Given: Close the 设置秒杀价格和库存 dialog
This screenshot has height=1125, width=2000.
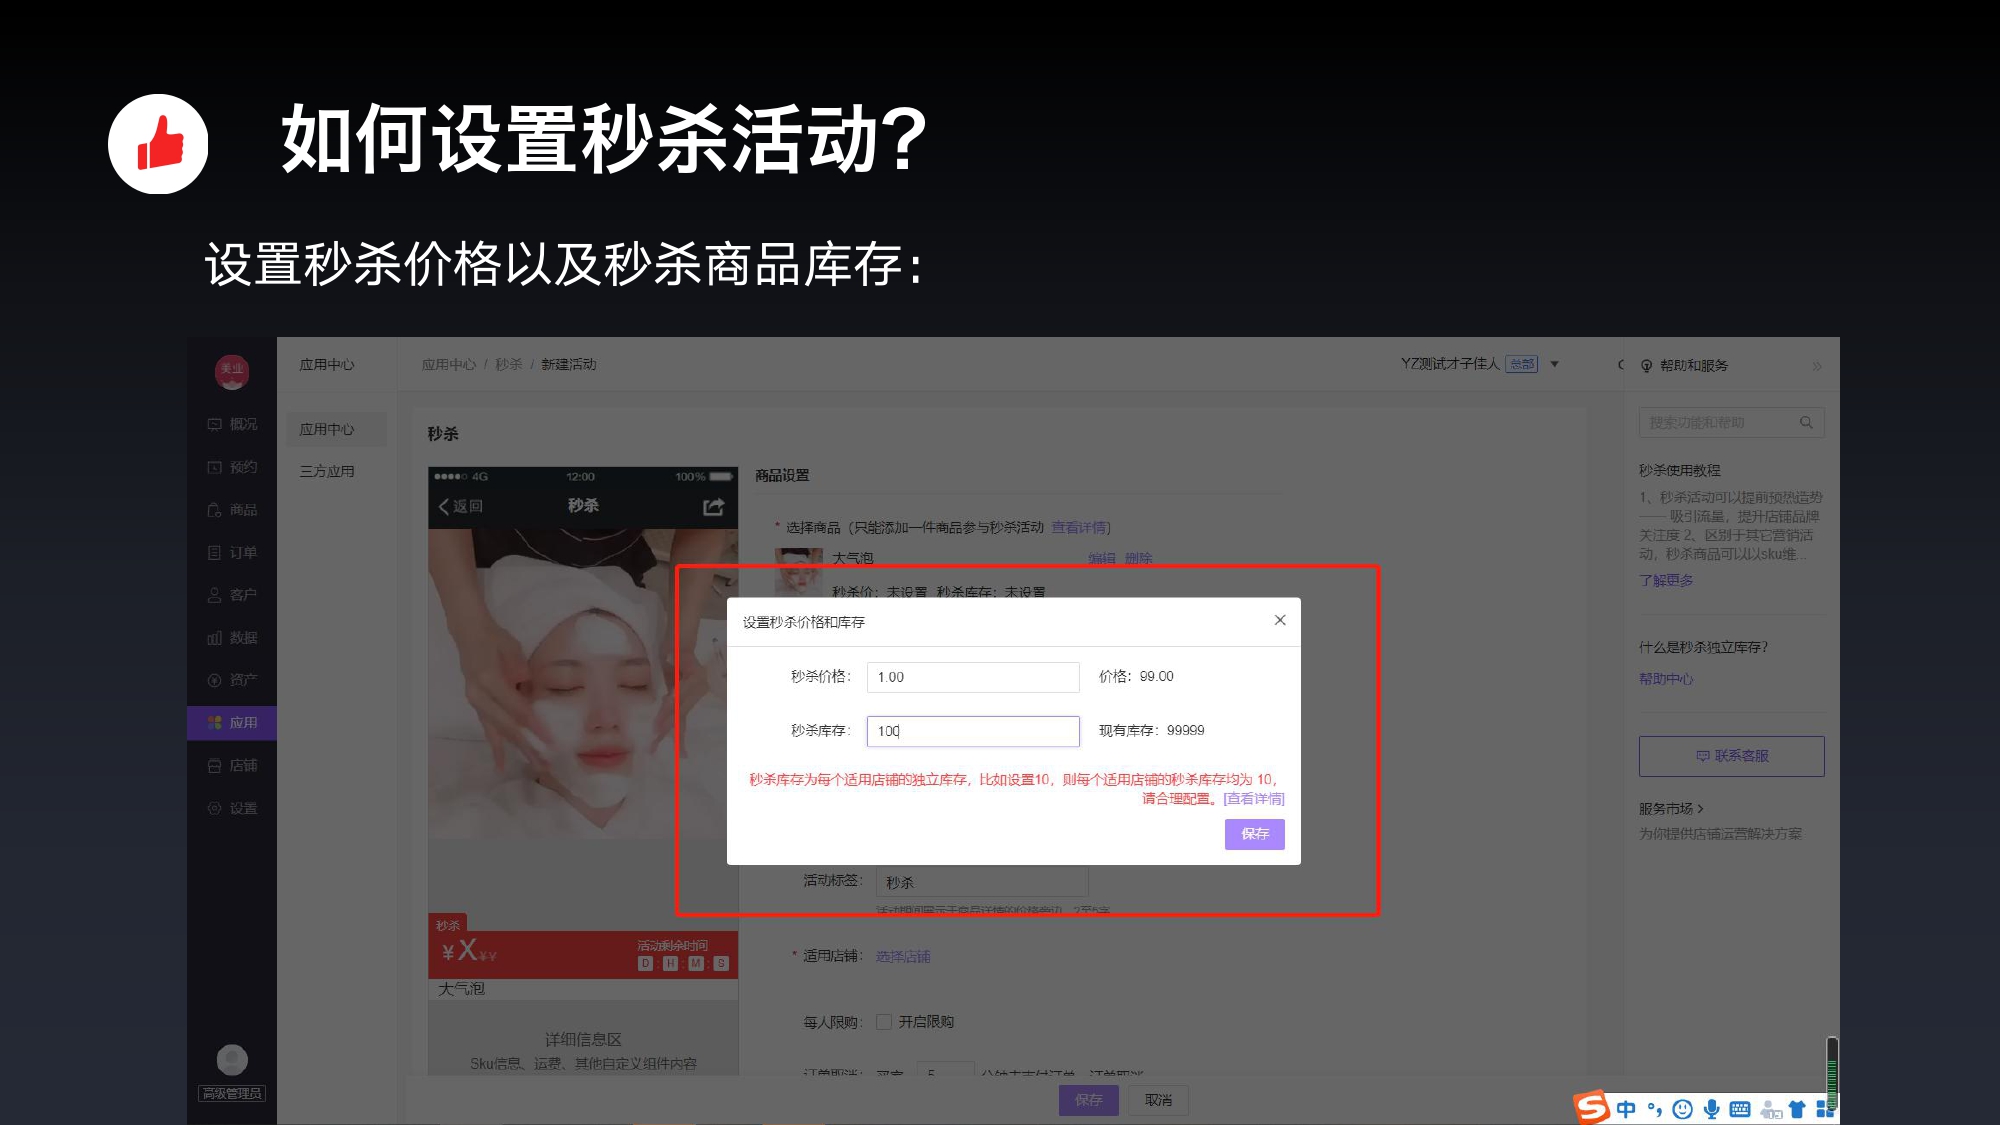Looking at the screenshot, I should coord(1280,621).
